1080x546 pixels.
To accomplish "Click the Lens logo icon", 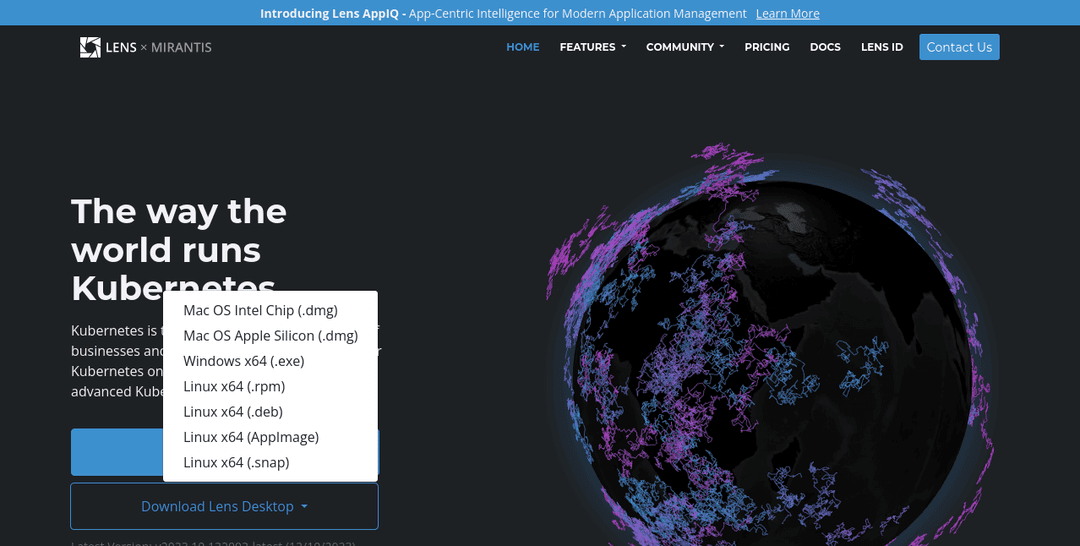I will pos(90,47).
